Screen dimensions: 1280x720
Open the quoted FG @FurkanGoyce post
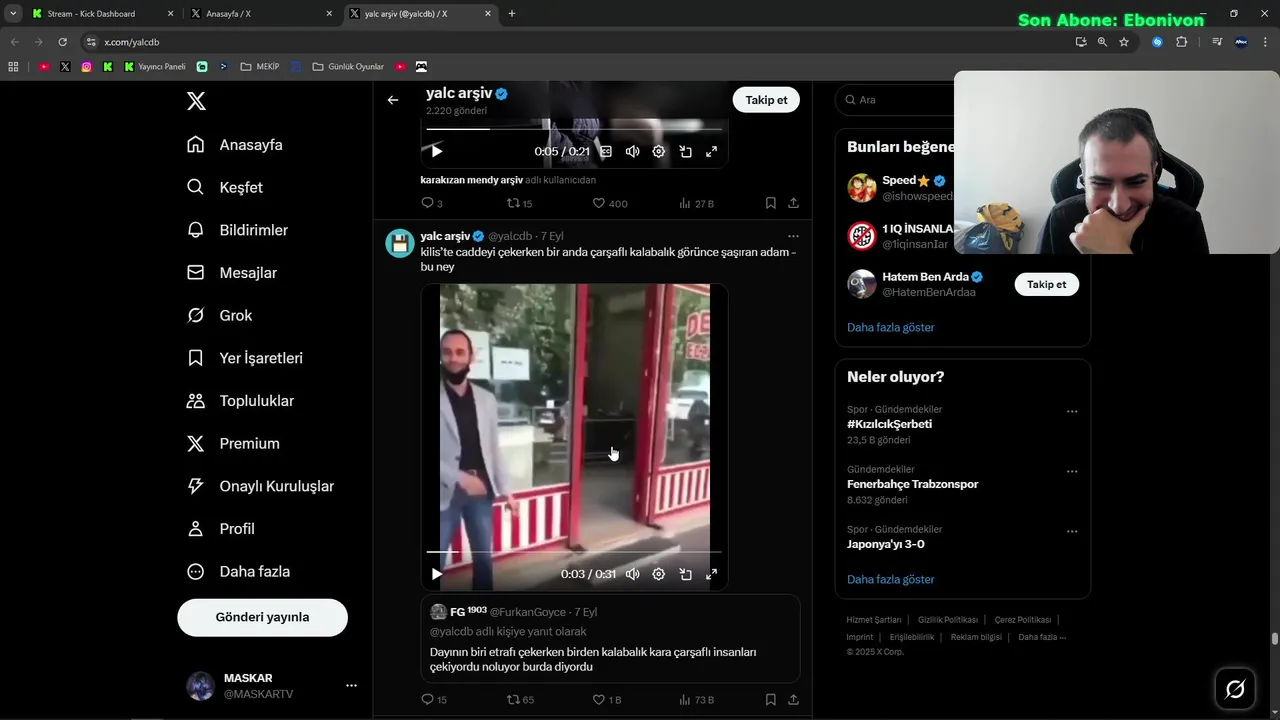(610, 639)
